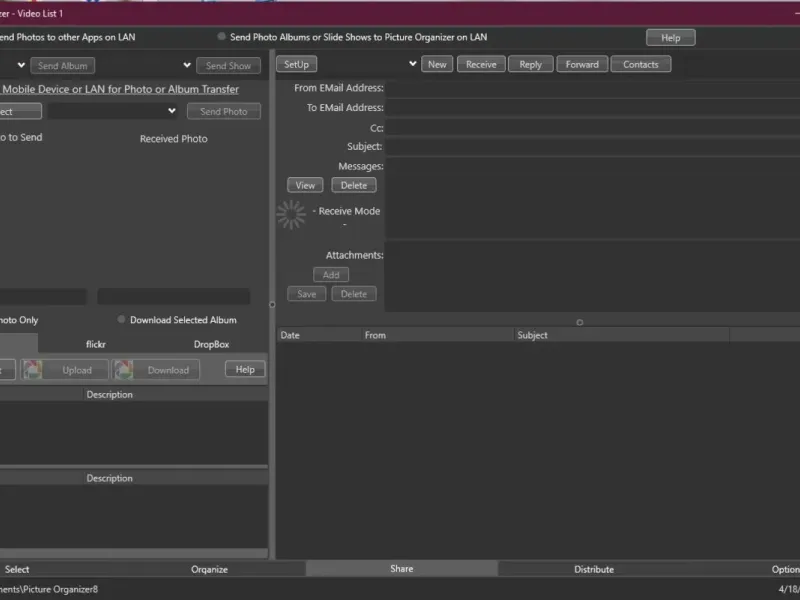
Task: Click vertical splitter handle between panels
Action: [272, 305]
